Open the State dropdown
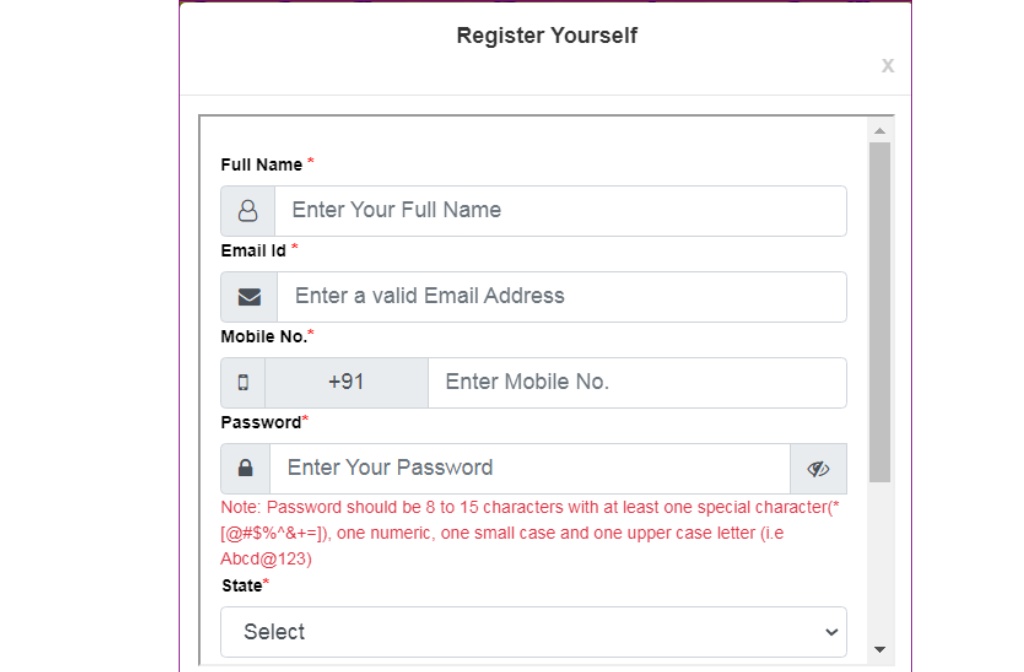Viewport: 1024px width, 672px height. tap(533, 632)
